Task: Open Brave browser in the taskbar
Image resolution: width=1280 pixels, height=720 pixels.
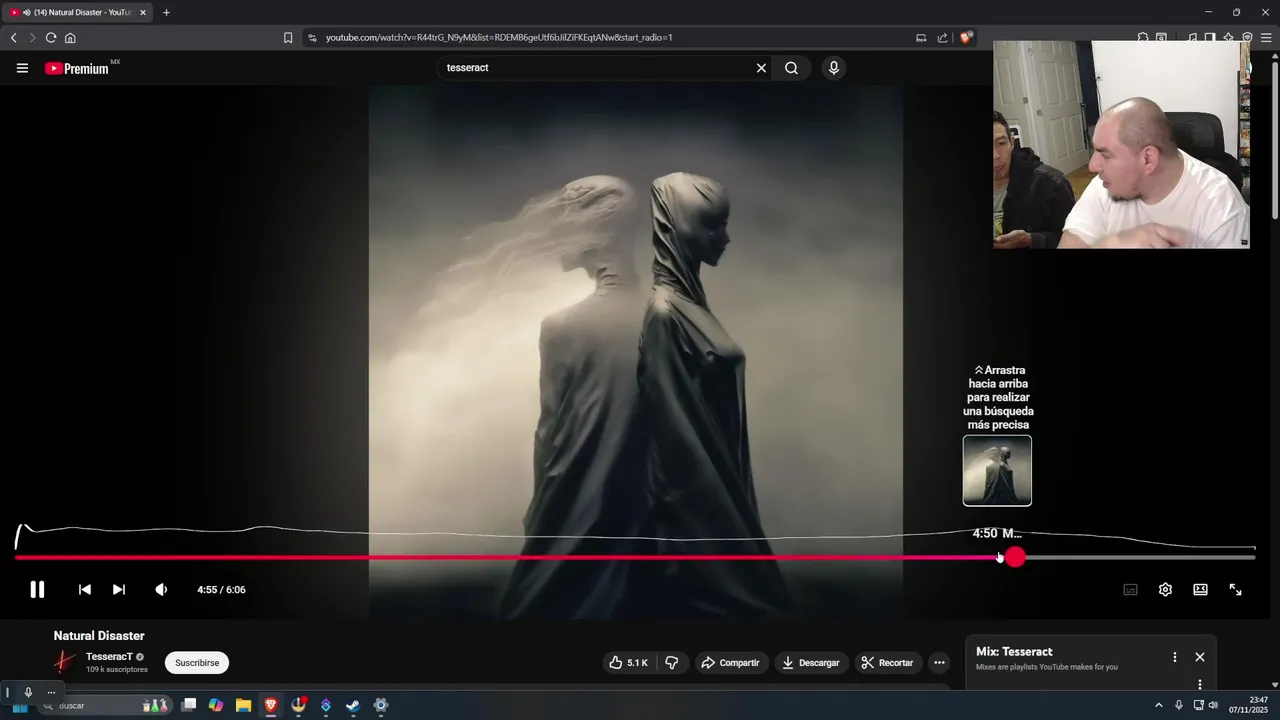Action: coord(270,706)
